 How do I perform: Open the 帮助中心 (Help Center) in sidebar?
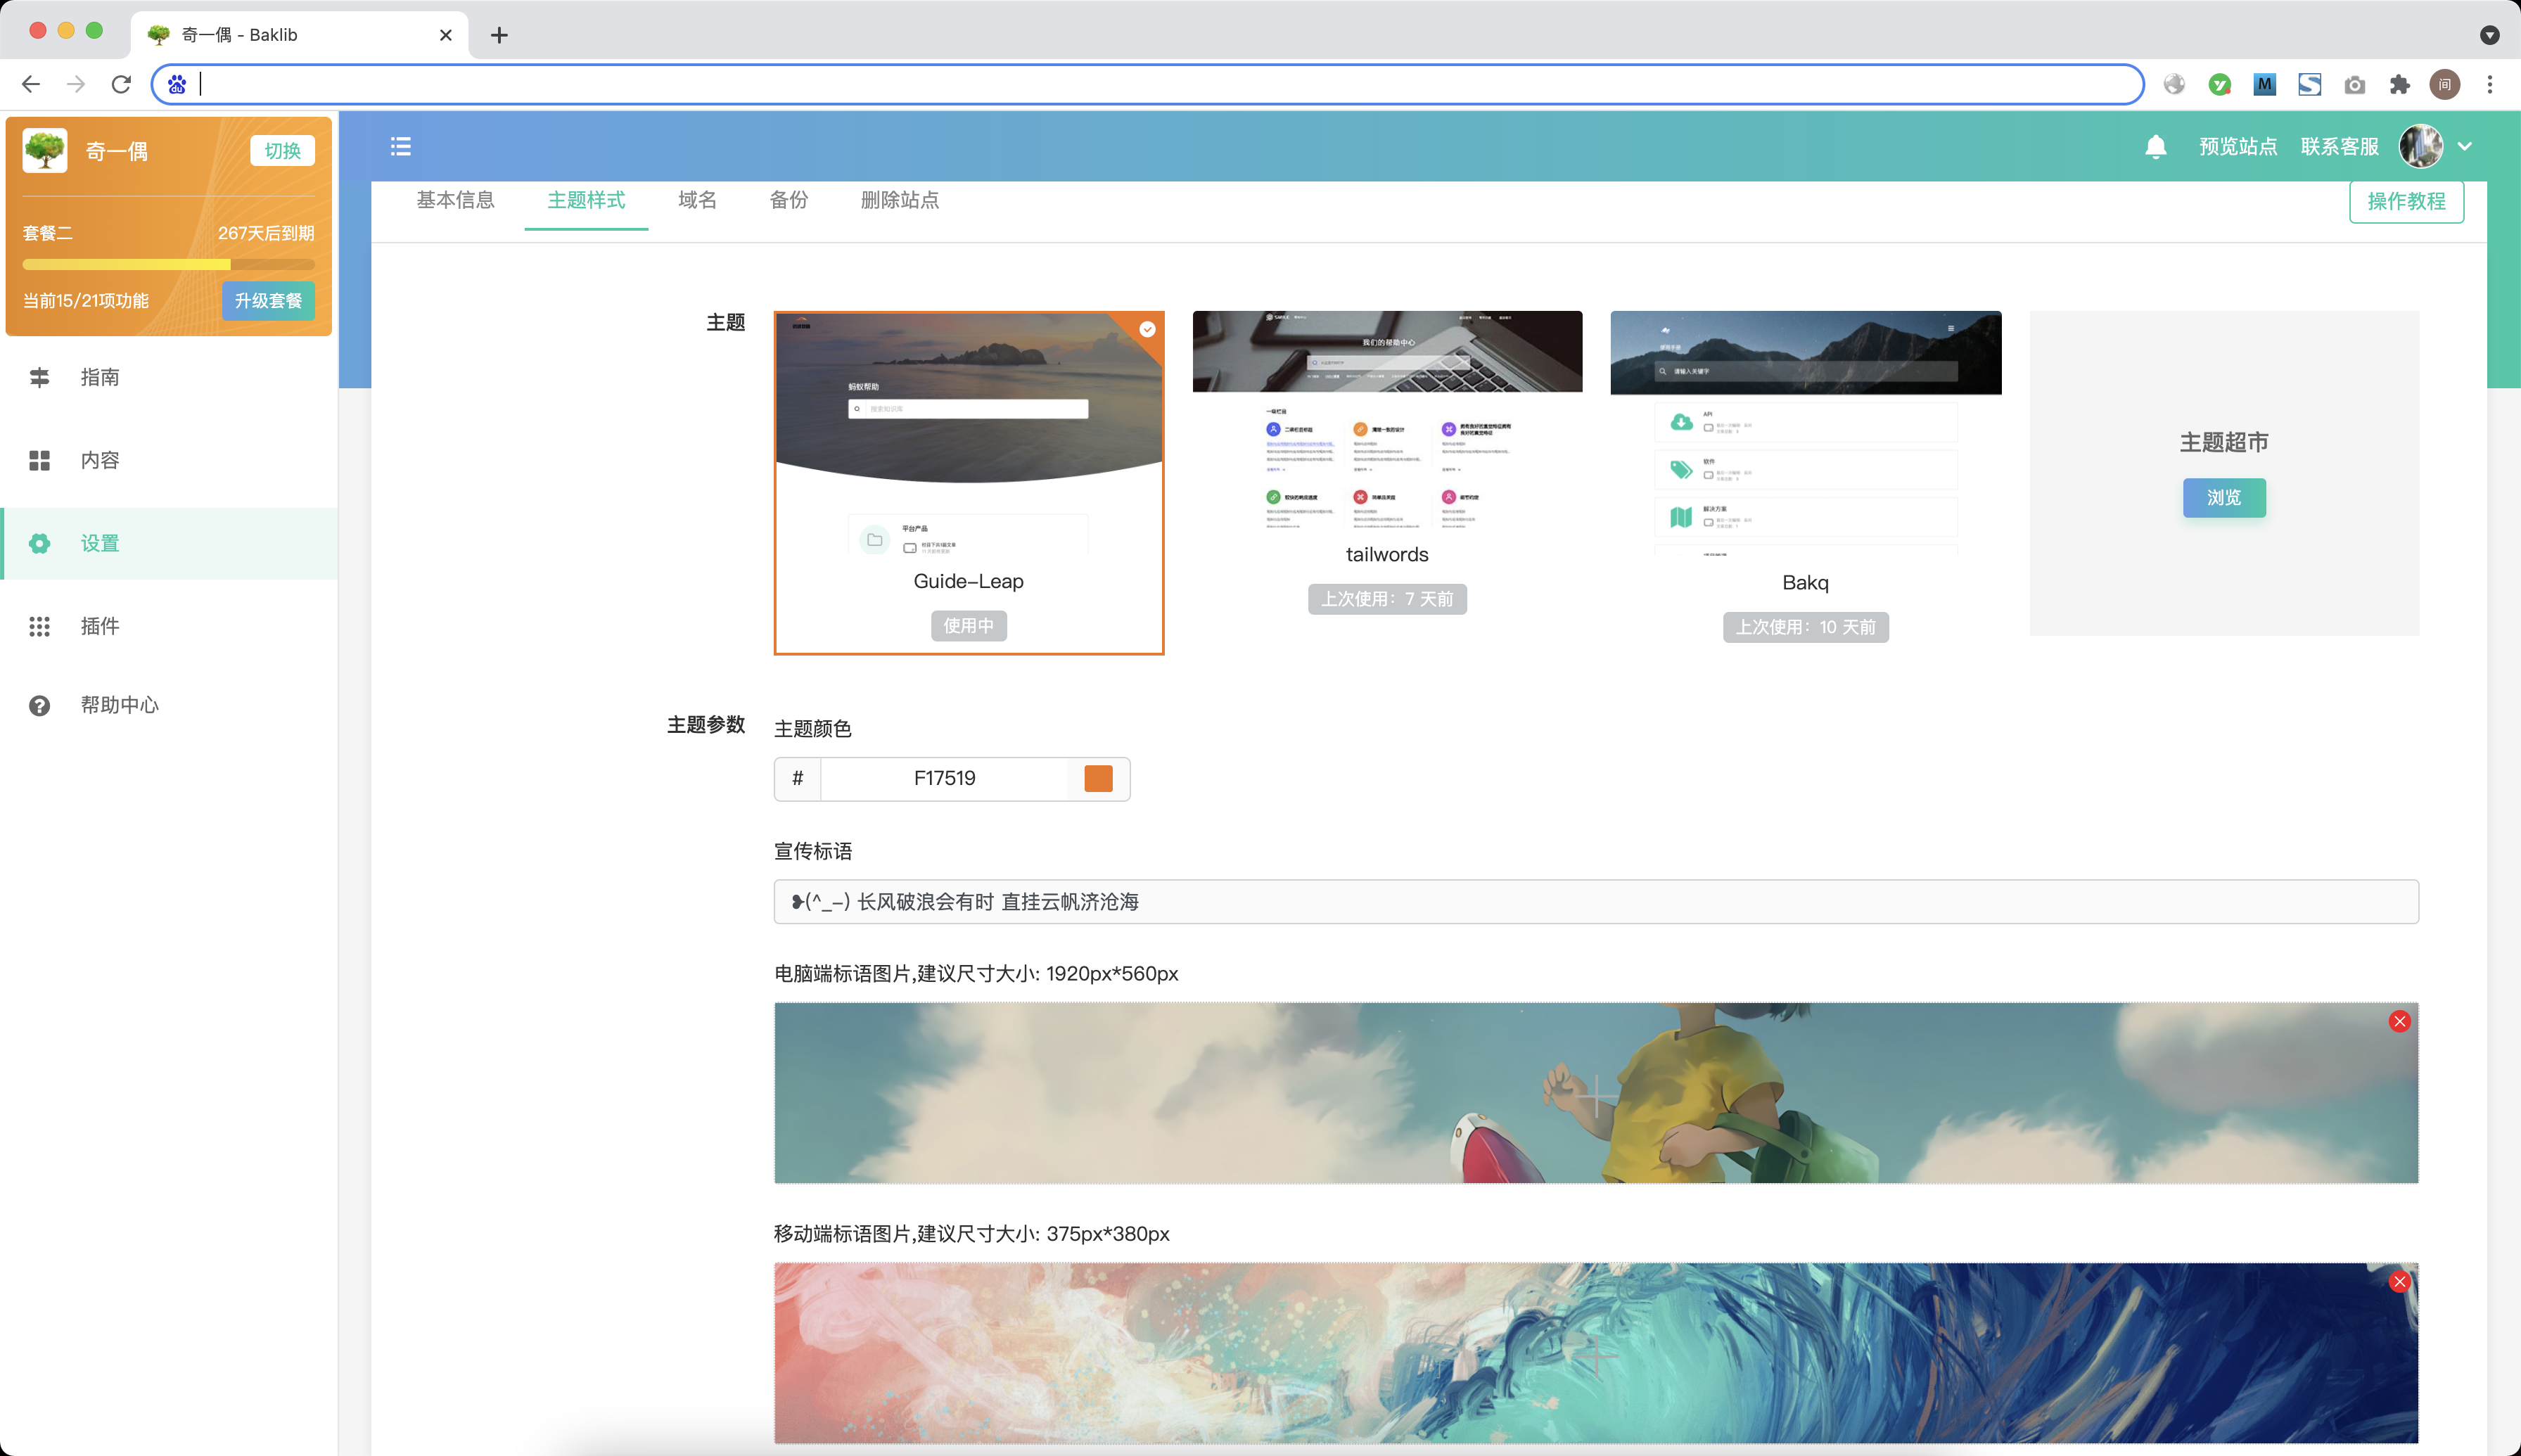(x=119, y=705)
